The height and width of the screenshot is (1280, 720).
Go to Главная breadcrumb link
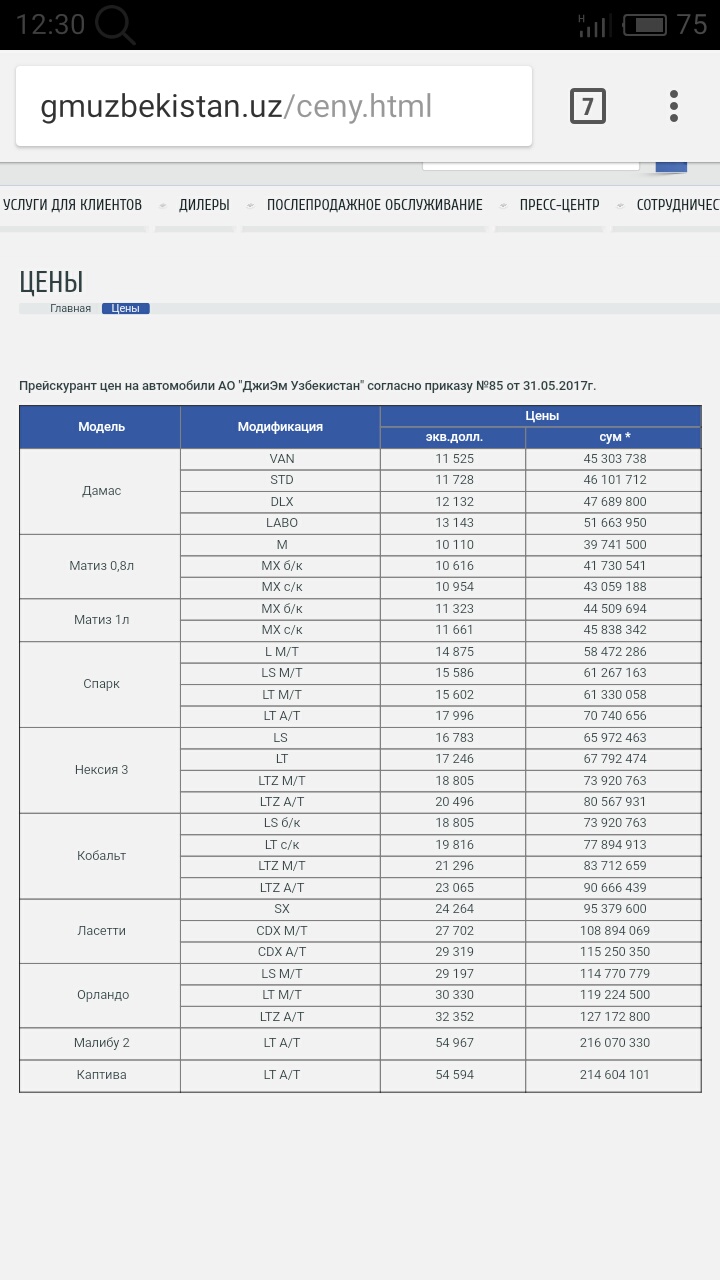[x=70, y=309]
